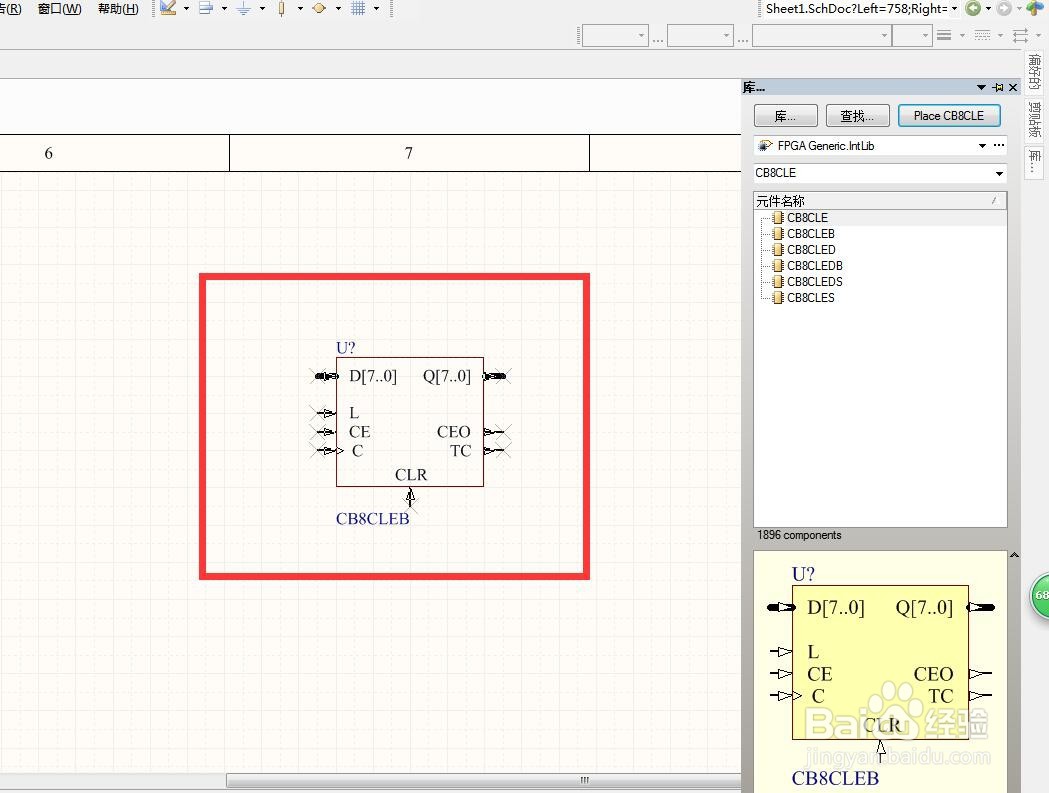
Task: Click the arrow style icon
Action: [x=1020, y=35]
